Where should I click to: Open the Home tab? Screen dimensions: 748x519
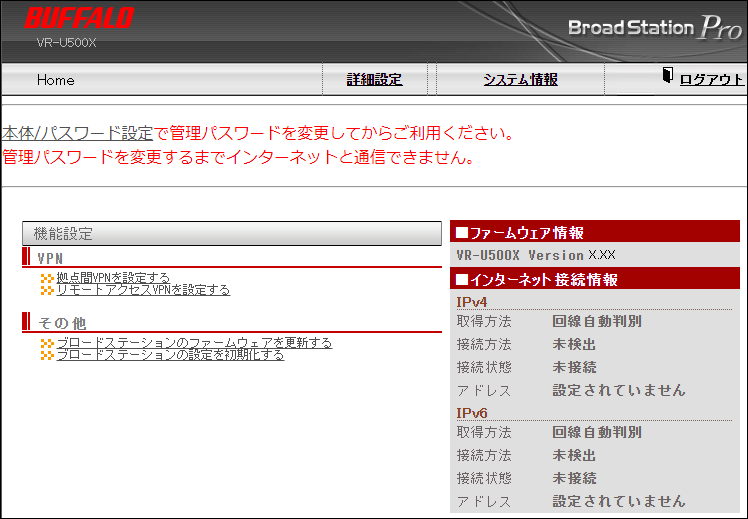(x=55, y=80)
